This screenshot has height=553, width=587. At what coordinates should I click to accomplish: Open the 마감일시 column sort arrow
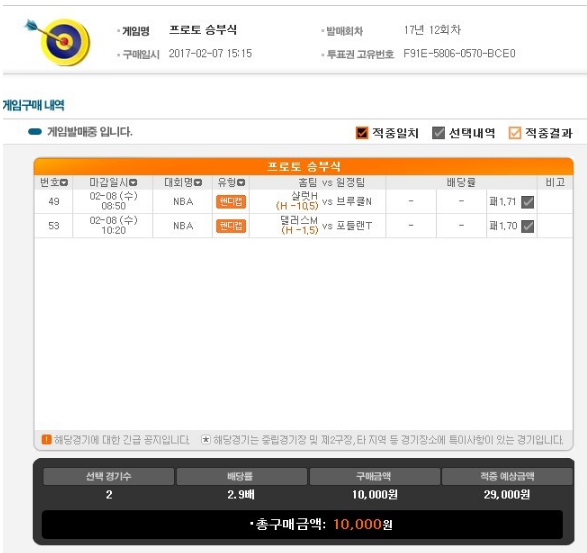tap(133, 183)
